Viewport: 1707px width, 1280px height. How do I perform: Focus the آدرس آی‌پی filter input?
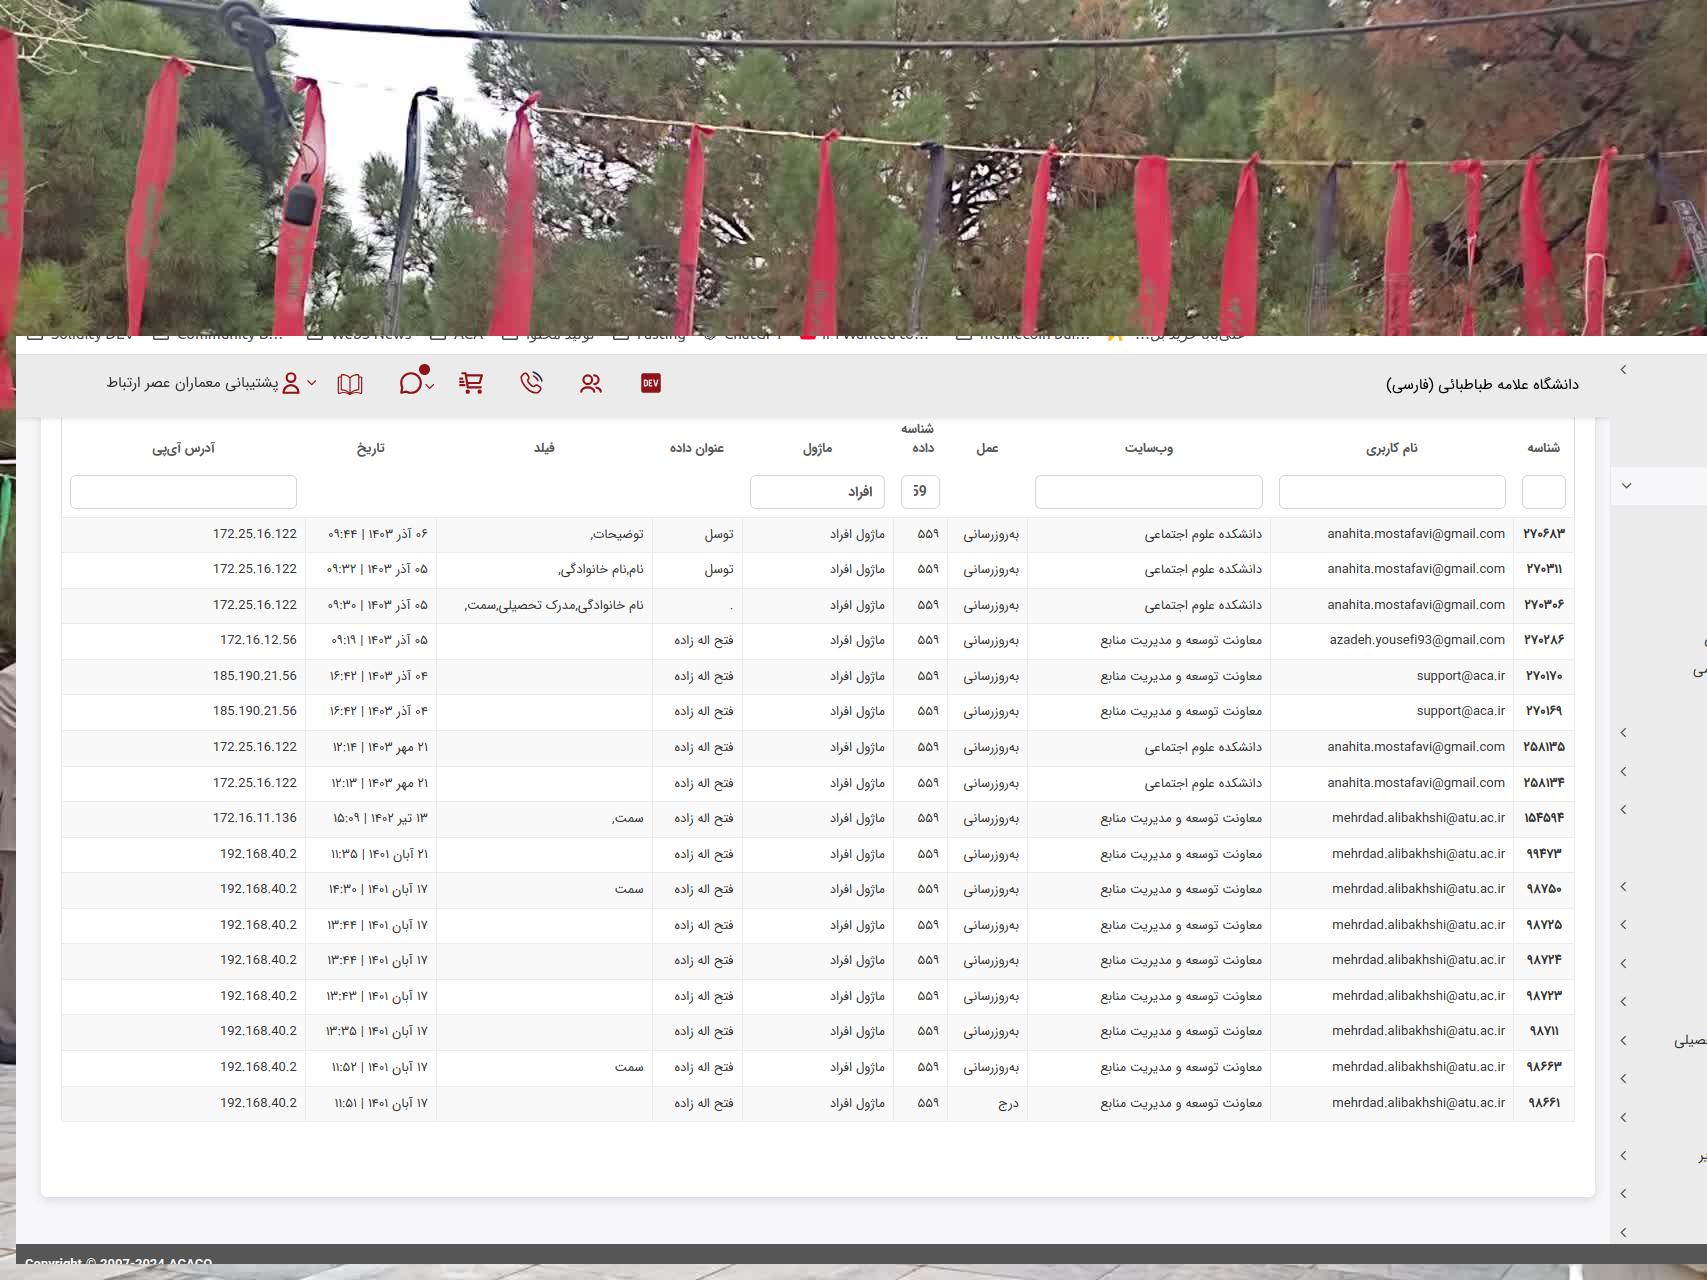tap(183, 492)
